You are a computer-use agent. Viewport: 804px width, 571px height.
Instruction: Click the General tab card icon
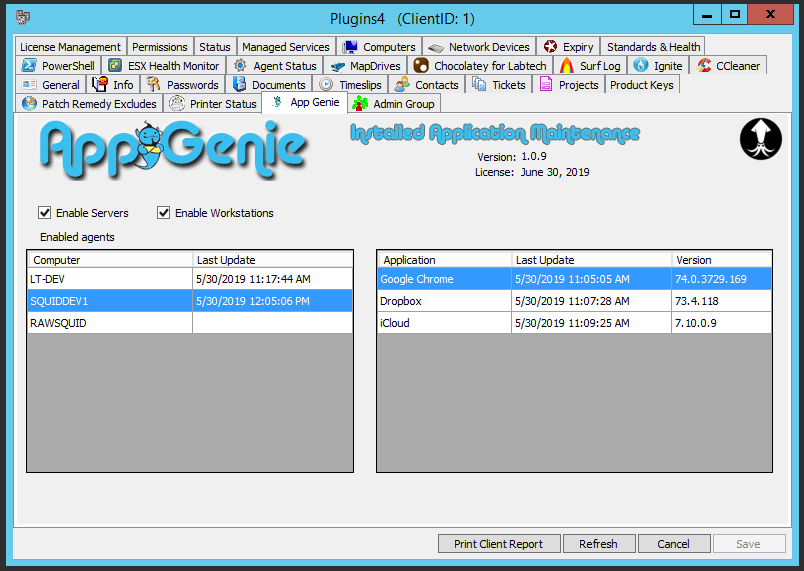29,85
